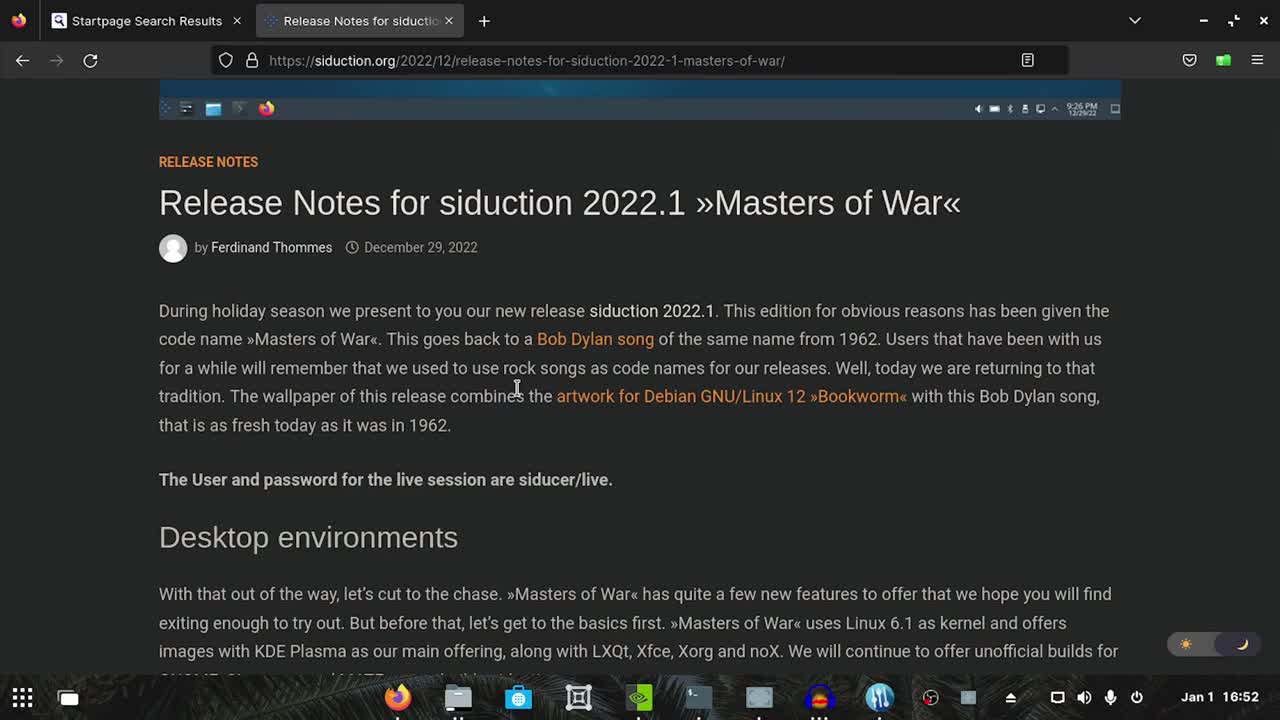Screen dimensions: 1280x720
Task: Click the Desktop environments heading
Action: coord(308,537)
